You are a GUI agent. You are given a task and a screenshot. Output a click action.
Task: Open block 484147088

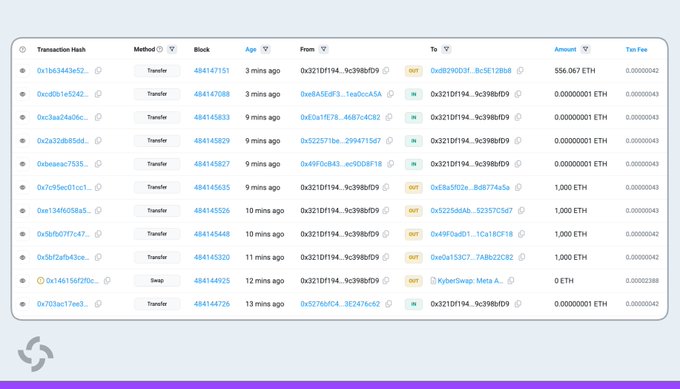212,94
